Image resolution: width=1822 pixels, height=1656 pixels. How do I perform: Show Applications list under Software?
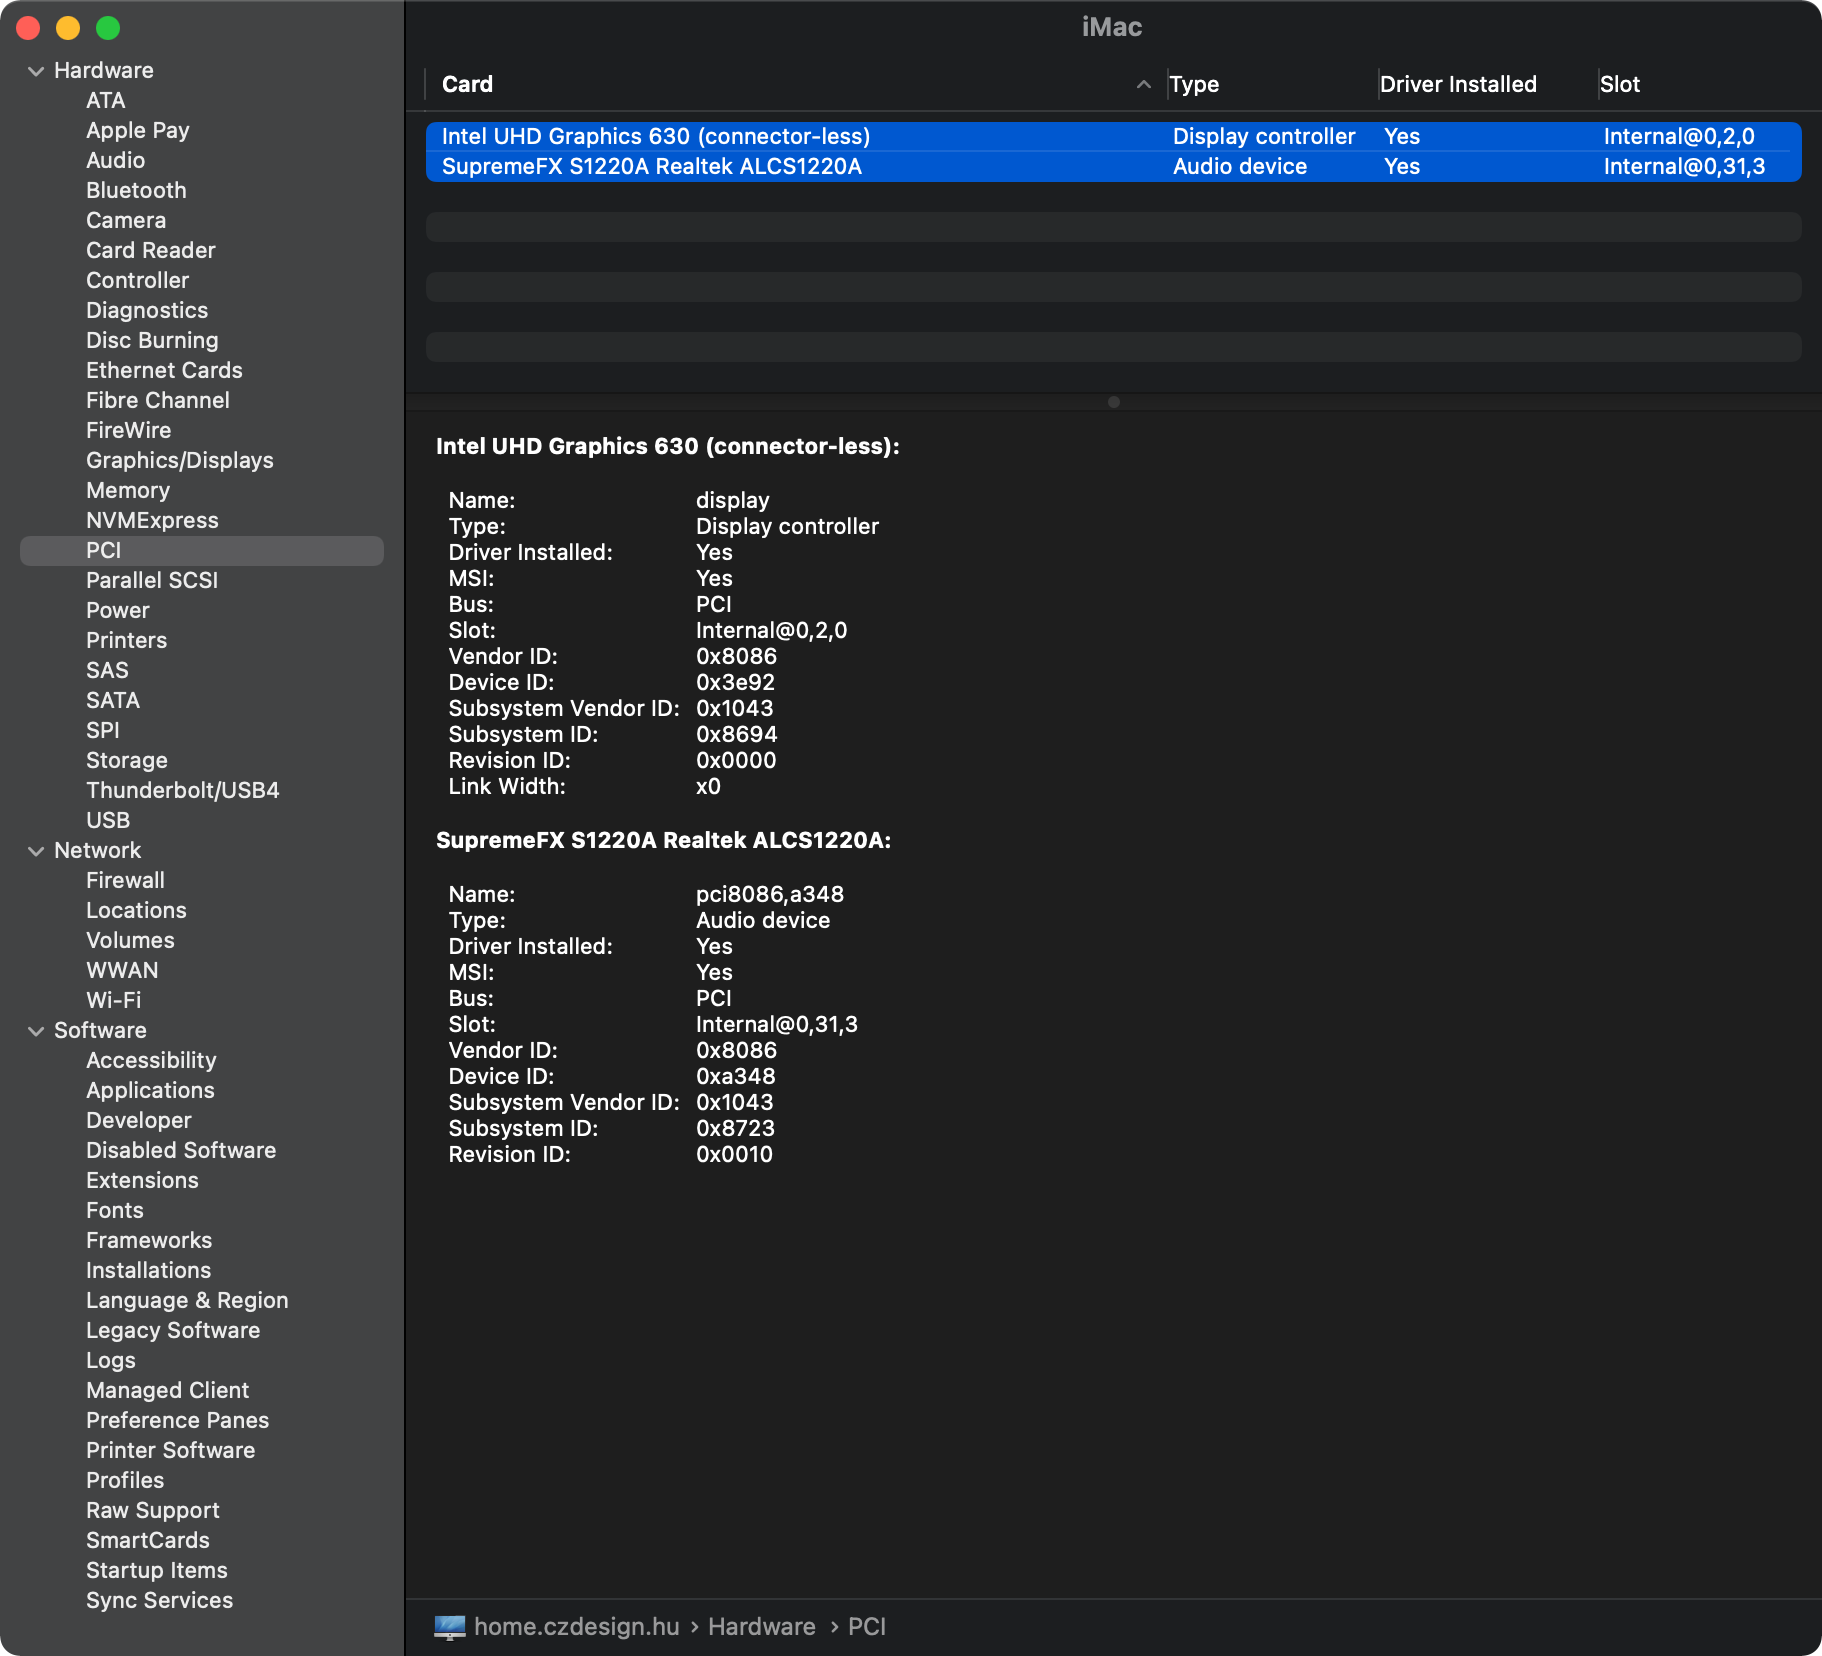click(x=151, y=1091)
